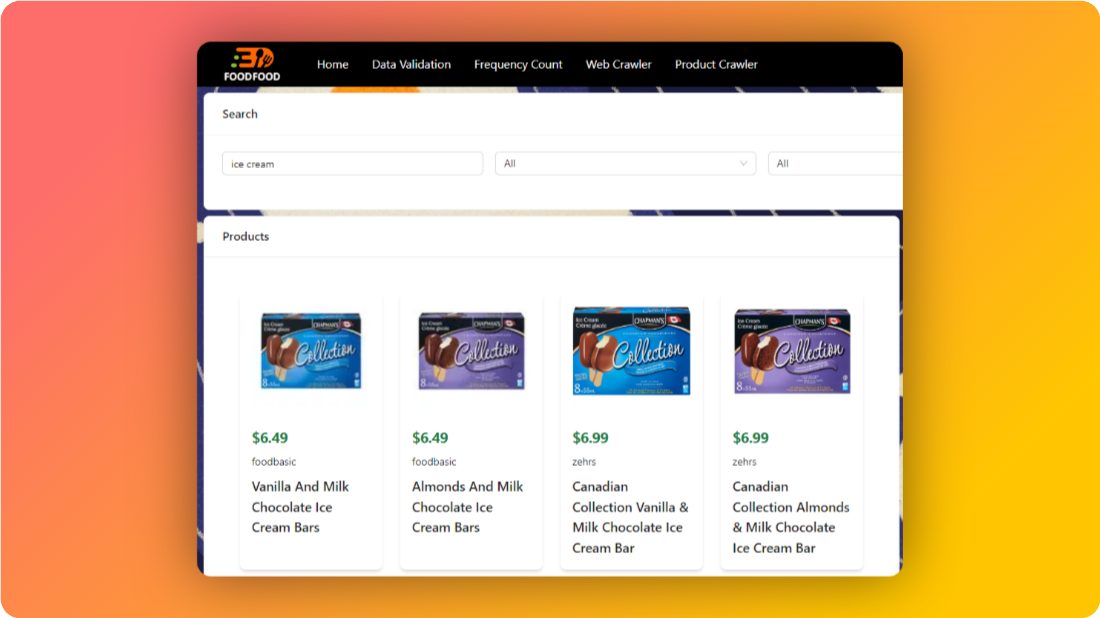The height and width of the screenshot is (618, 1100).
Task: Click zehrs label on Canadian Collection Vanilla card
Action: (584, 462)
